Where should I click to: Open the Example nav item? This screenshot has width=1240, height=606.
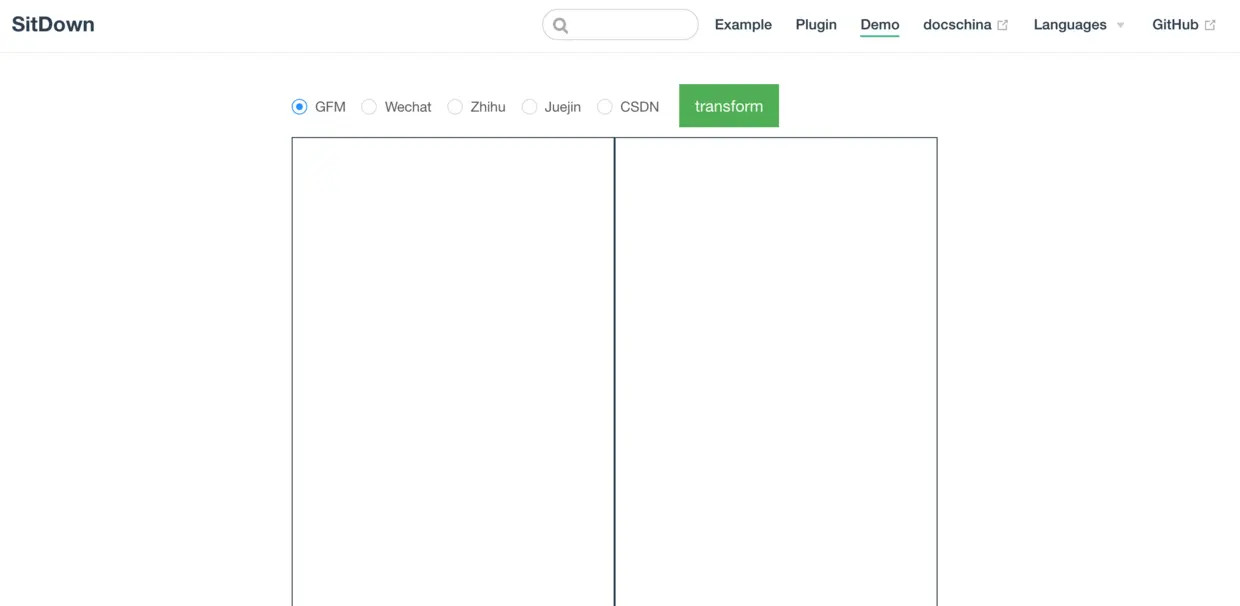click(743, 25)
